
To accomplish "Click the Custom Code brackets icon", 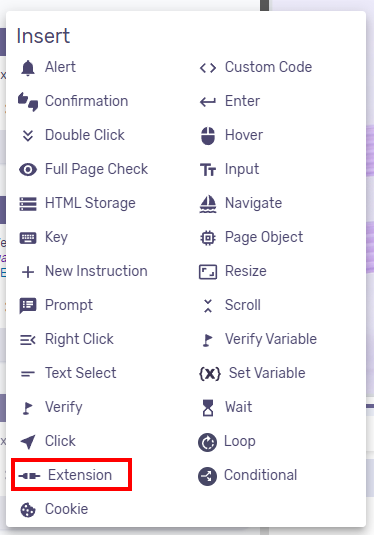I will click(x=208, y=68).
